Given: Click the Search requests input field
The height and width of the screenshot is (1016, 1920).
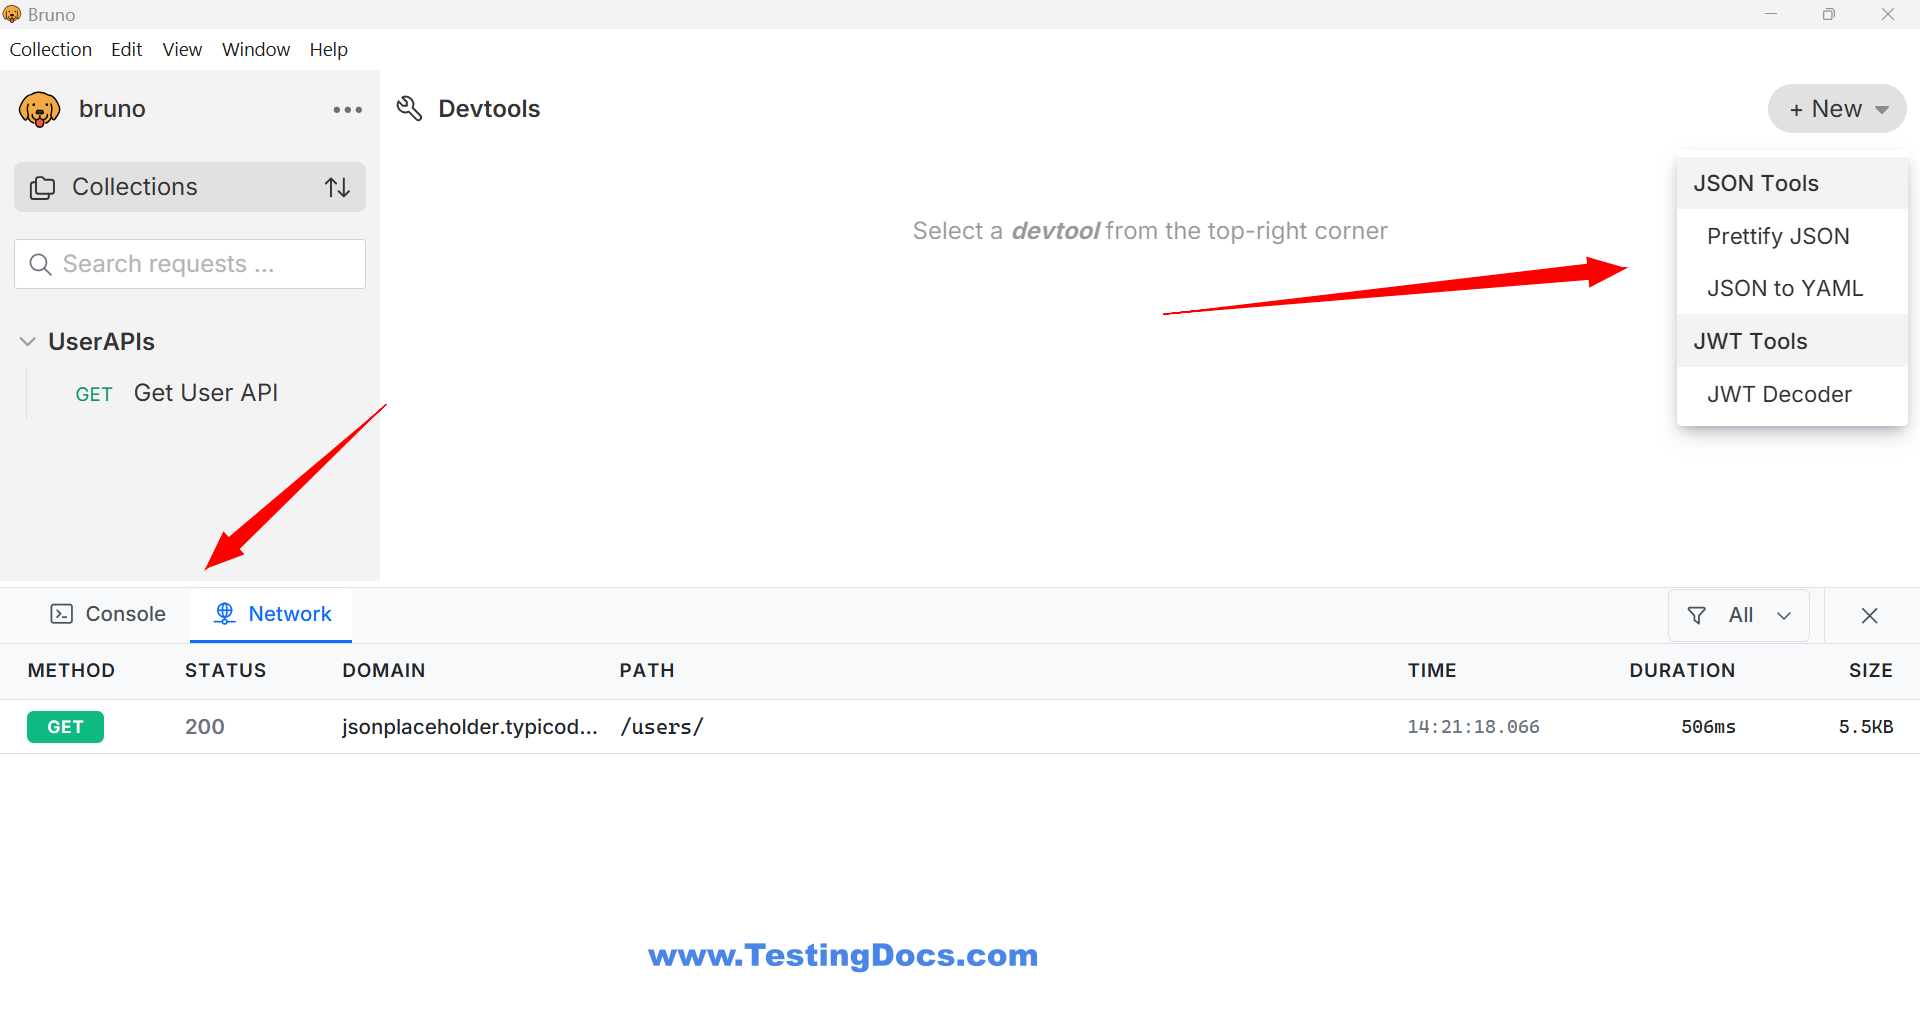Looking at the screenshot, I should (x=190, y=264).
